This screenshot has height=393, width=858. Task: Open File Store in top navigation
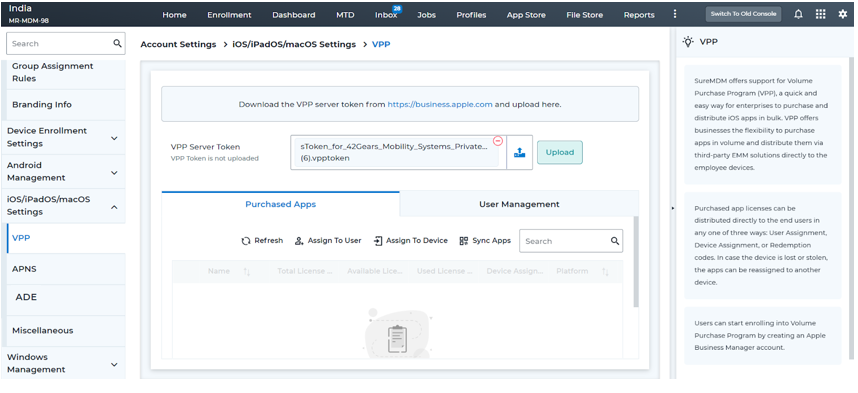(x=584, y=15)
